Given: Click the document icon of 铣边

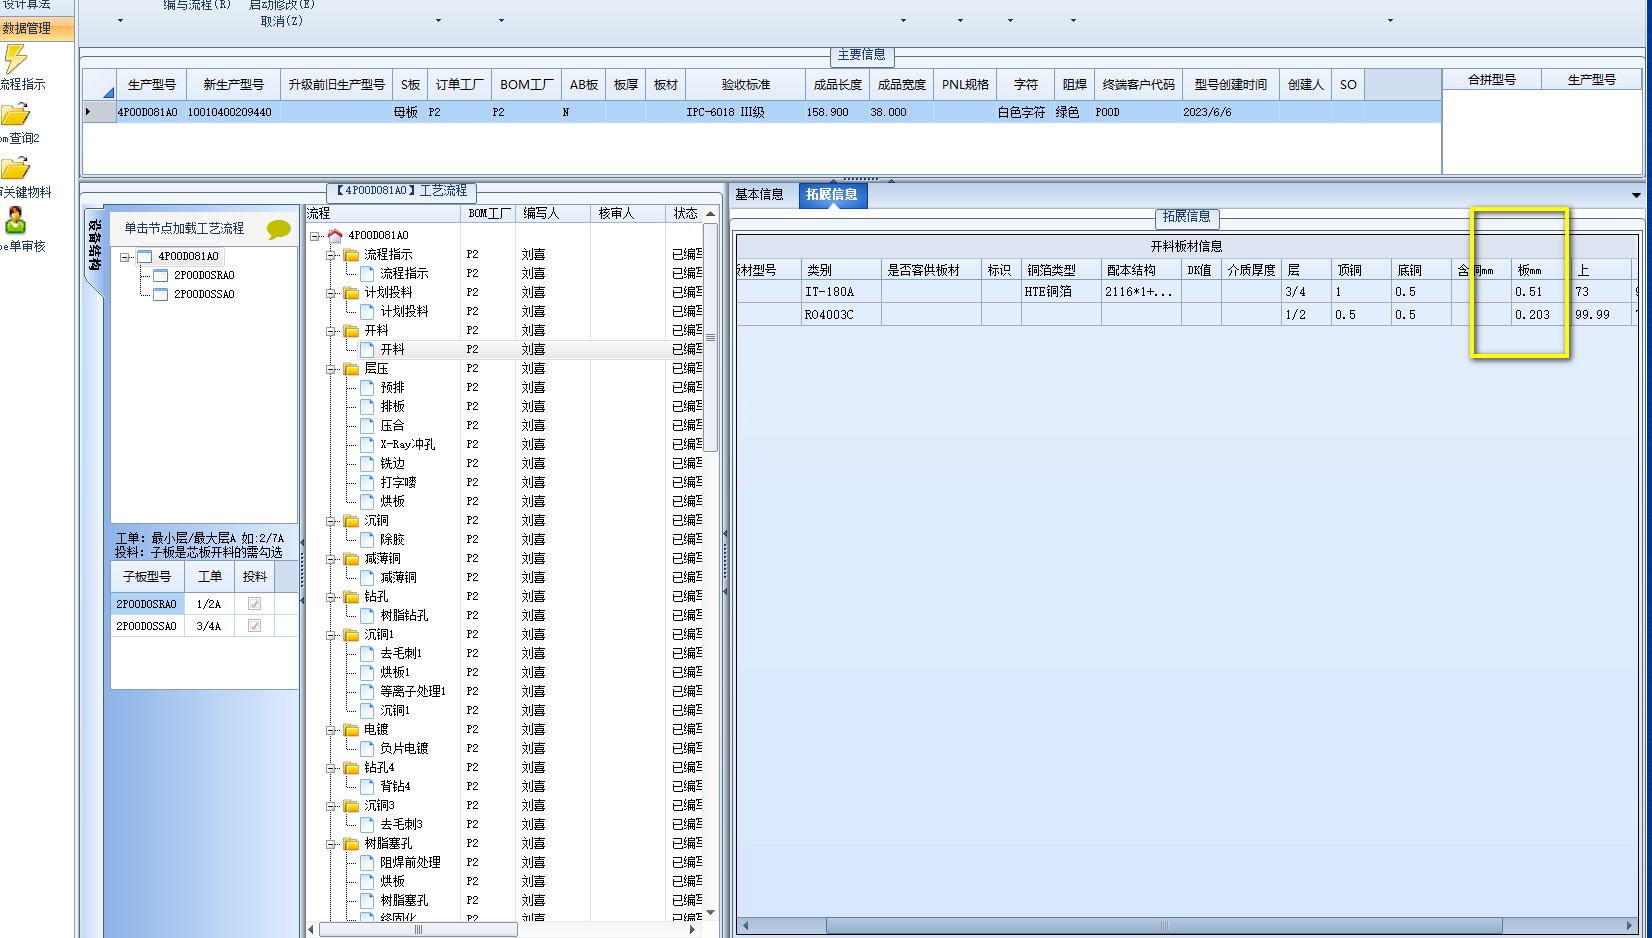Looking at the screenshot, I should (x=367, y=463).
